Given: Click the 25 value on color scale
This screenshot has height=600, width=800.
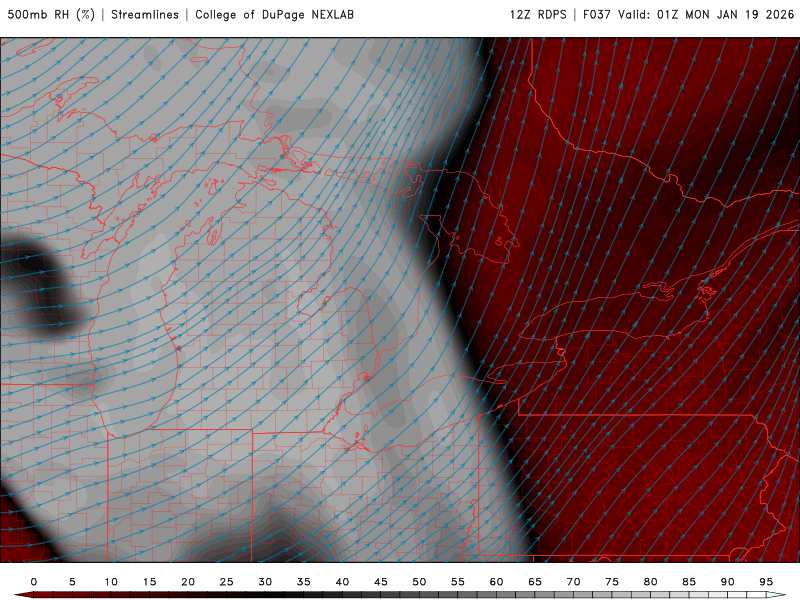Looking at the screenshot, I should (x=227, y=582).
